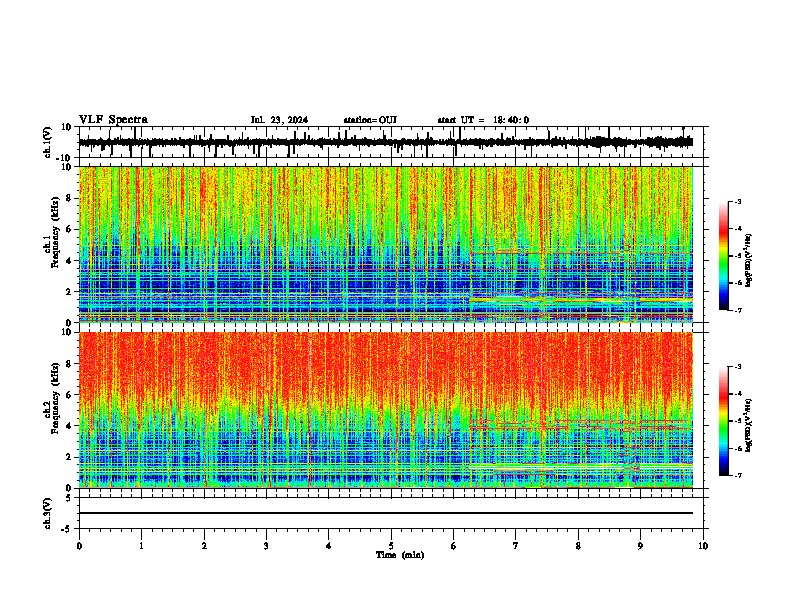This screenshot has height=612, width=792.
Task: Click the "1" time axis tick label
Action: [141, 546]
